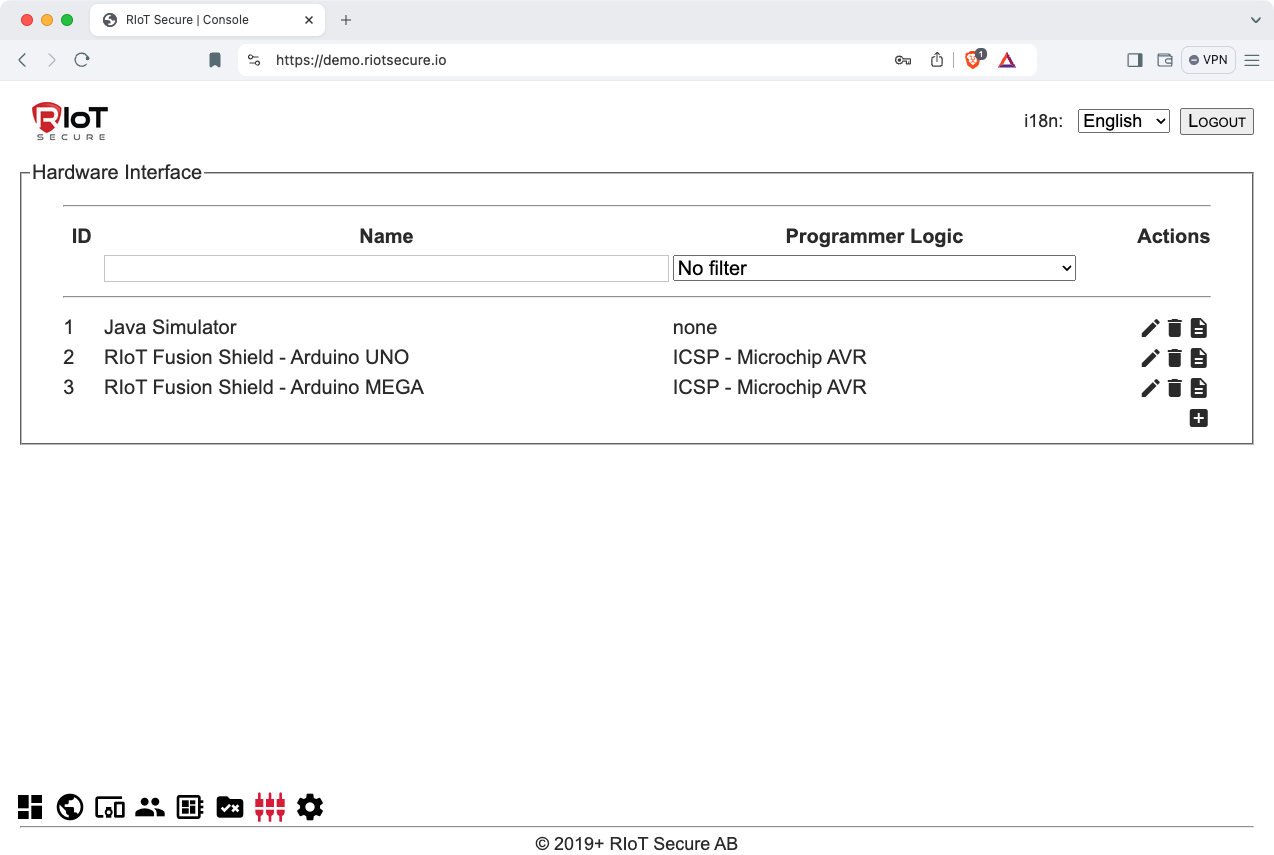Go to the users icon in bottom navigation
This screenshot has width=1274, height=855.
pos(150,807)
